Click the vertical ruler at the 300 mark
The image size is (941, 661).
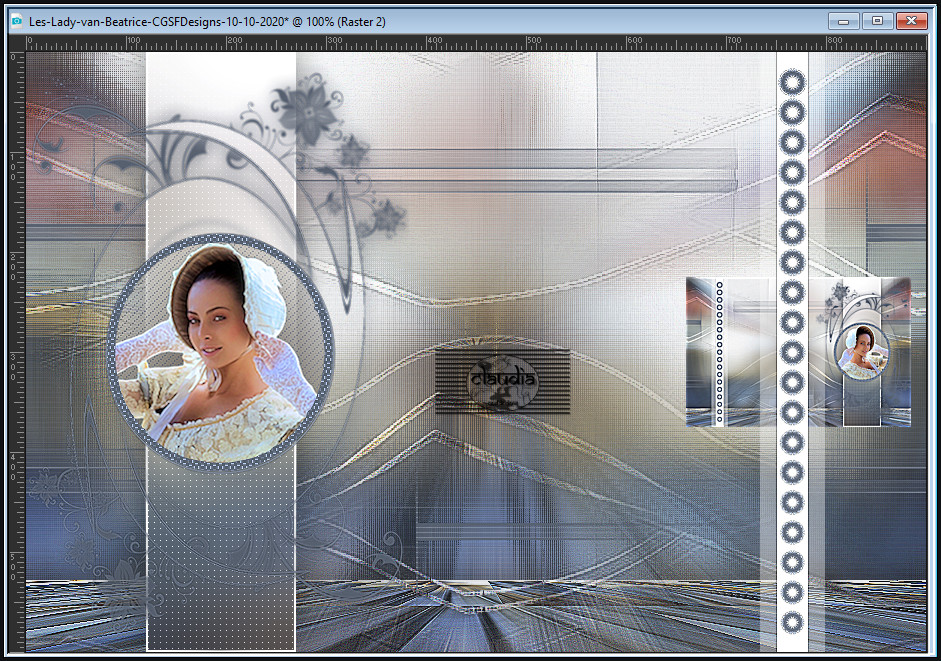(16, 366)
